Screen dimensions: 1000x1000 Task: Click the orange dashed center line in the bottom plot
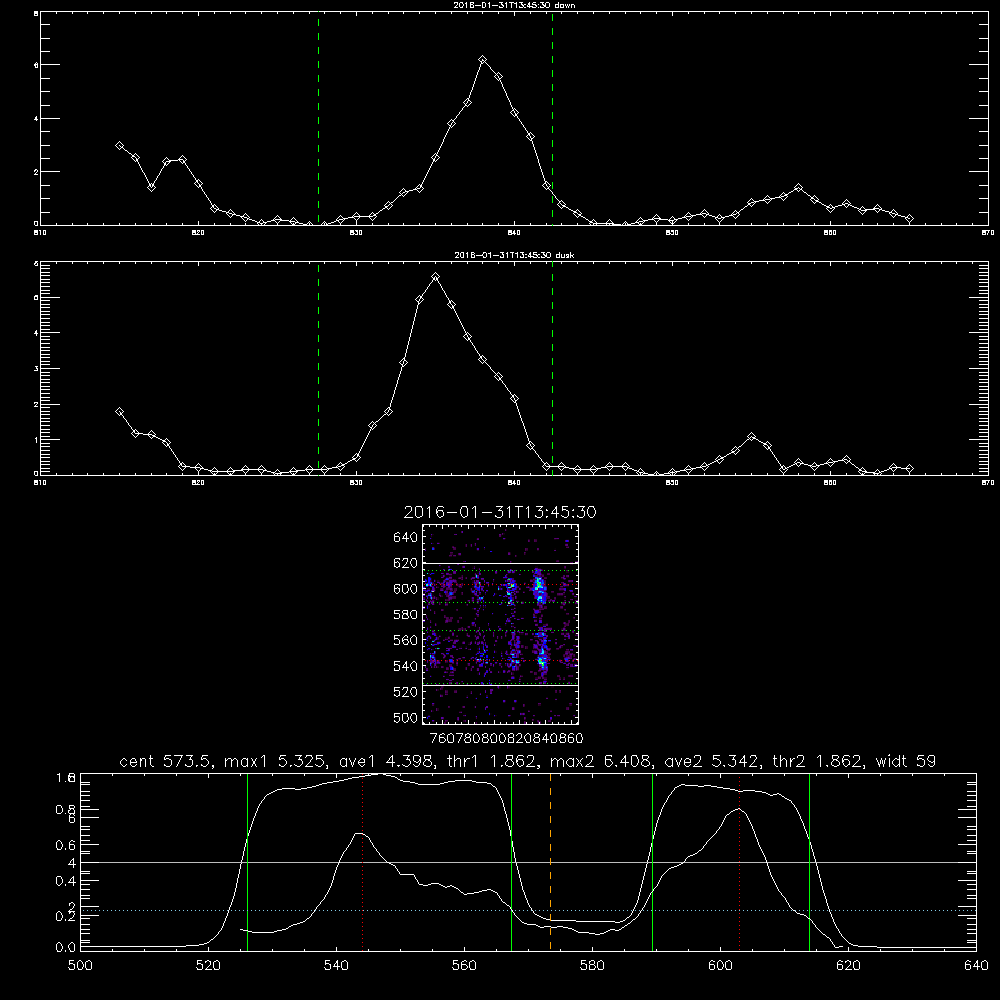click(550, 861)
